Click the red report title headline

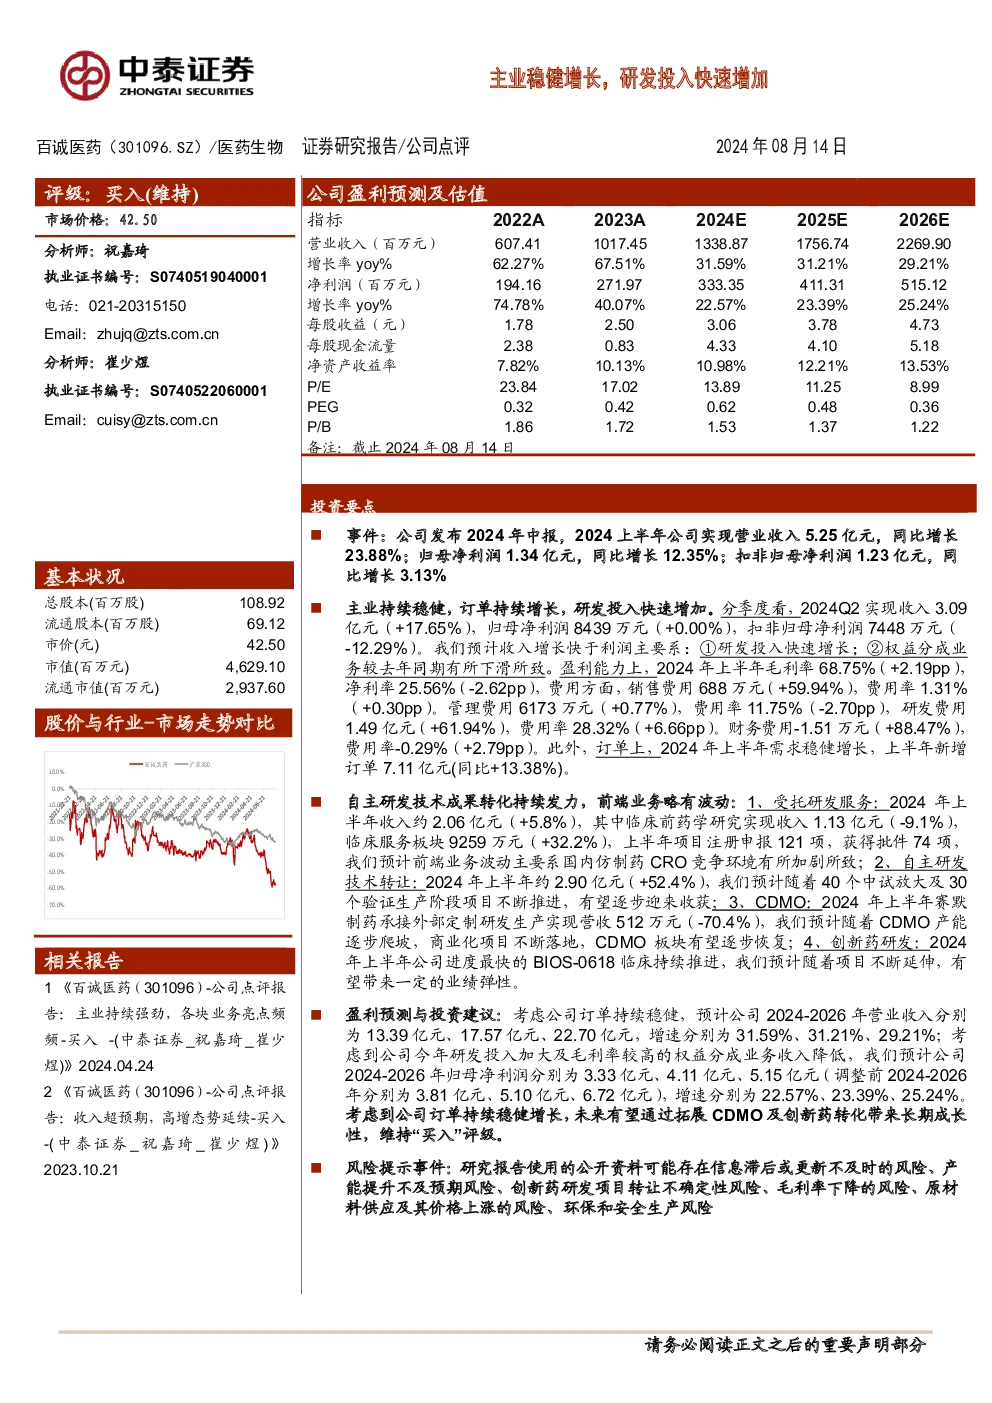[x=628, y=78]
